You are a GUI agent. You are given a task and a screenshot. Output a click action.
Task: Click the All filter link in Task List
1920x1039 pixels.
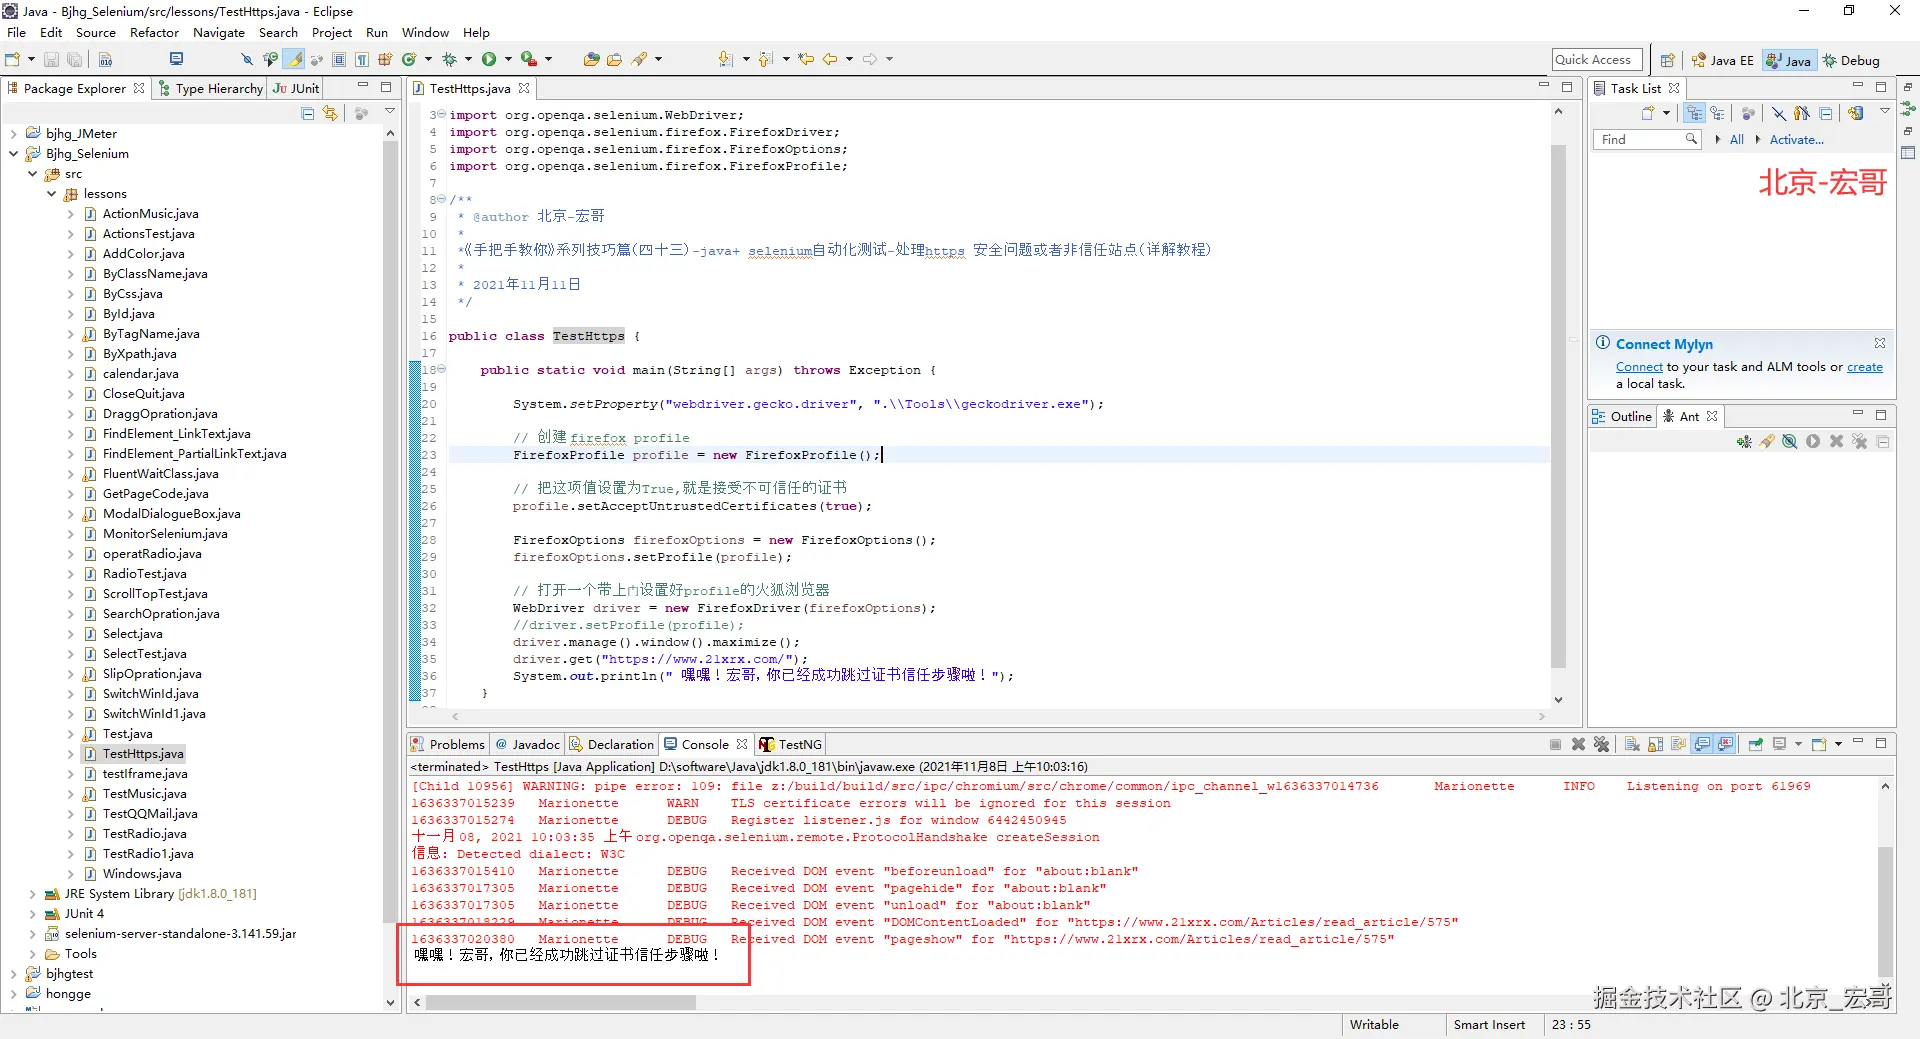(1737, 140)
